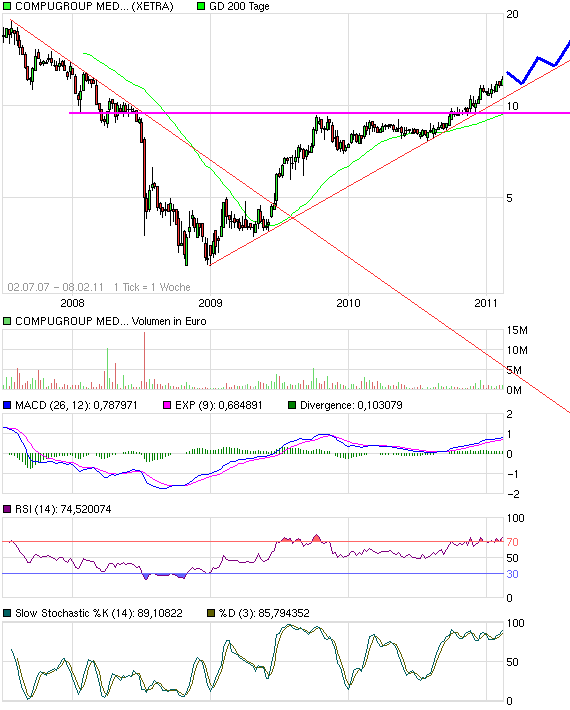Select the date range 02.07.07 – 08.02.11 text
The width and height of the screenshot is (570, 710).
pyautogui.click(x=55, y=287)
